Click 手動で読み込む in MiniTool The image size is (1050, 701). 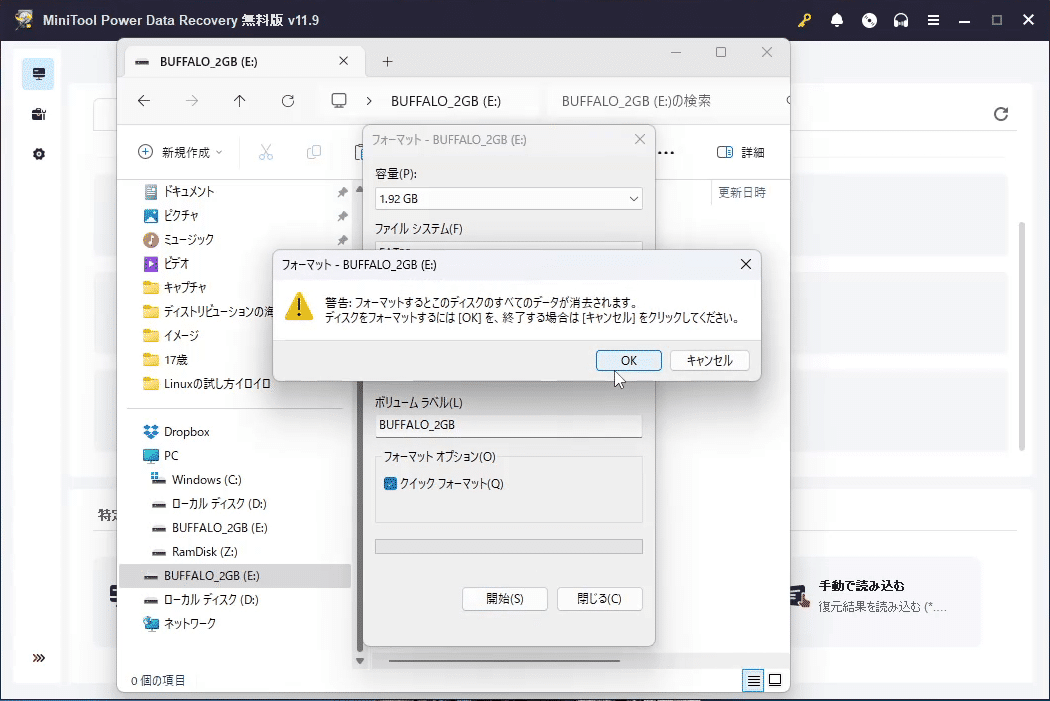pos(861,586)
